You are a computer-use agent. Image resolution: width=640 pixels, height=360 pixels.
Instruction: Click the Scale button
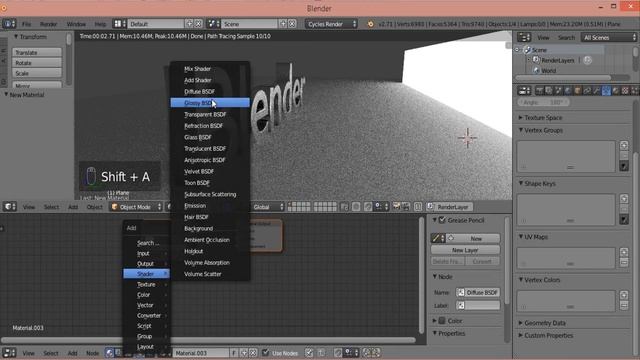pyautogui.click(x=37, y=73)
